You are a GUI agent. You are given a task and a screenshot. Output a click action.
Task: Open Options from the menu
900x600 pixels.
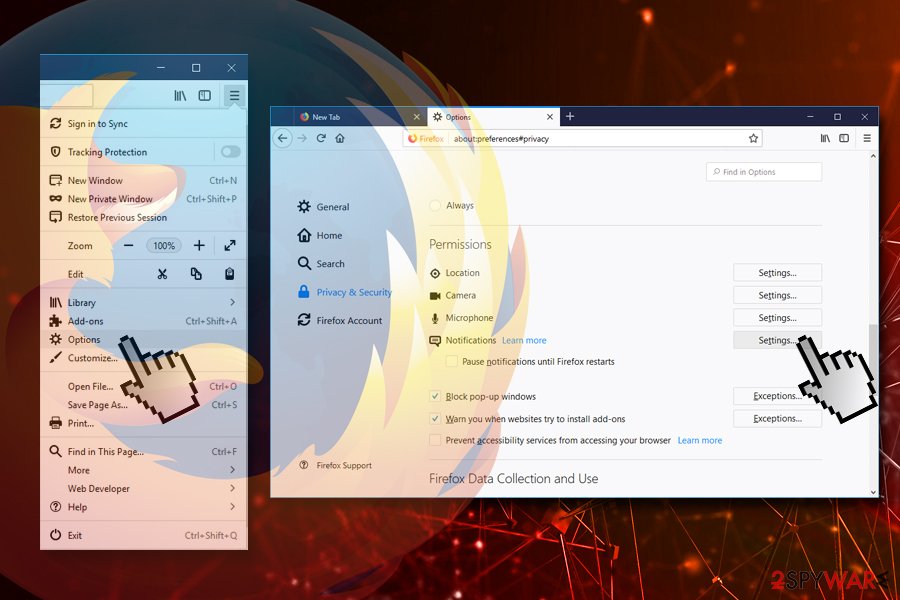tap(144, 339)
